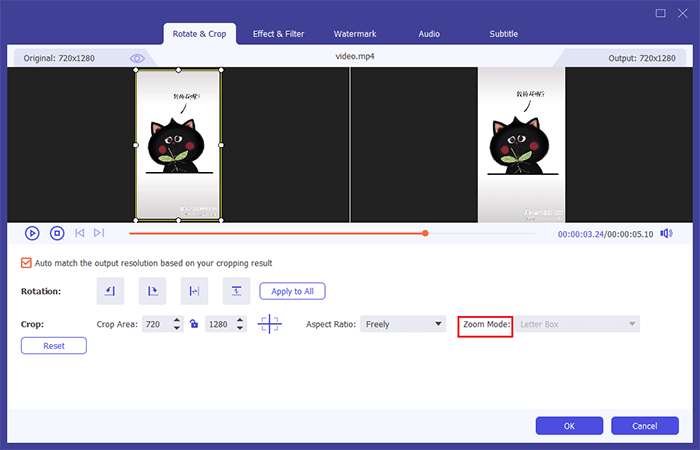The height and width of the screenshot is (450, 700).
Task: Click the video.mp4 file name
Action: pyautogui.click(x=355, y=56)
